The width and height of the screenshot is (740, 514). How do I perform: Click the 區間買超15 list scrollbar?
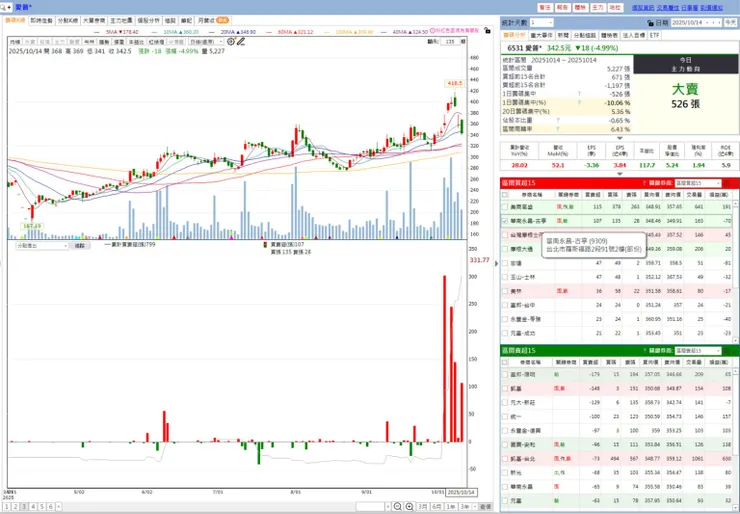[x=735, y=272]
